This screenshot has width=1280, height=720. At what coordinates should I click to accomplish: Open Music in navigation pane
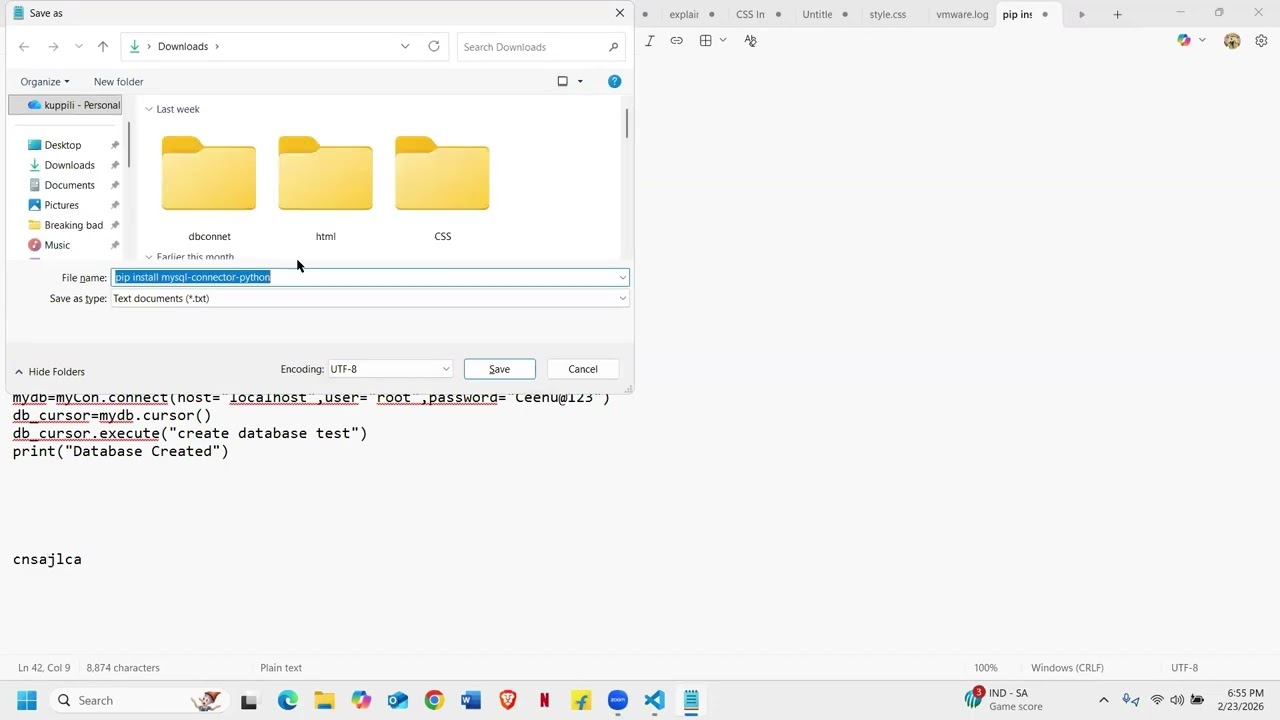(x=57, y=245)
